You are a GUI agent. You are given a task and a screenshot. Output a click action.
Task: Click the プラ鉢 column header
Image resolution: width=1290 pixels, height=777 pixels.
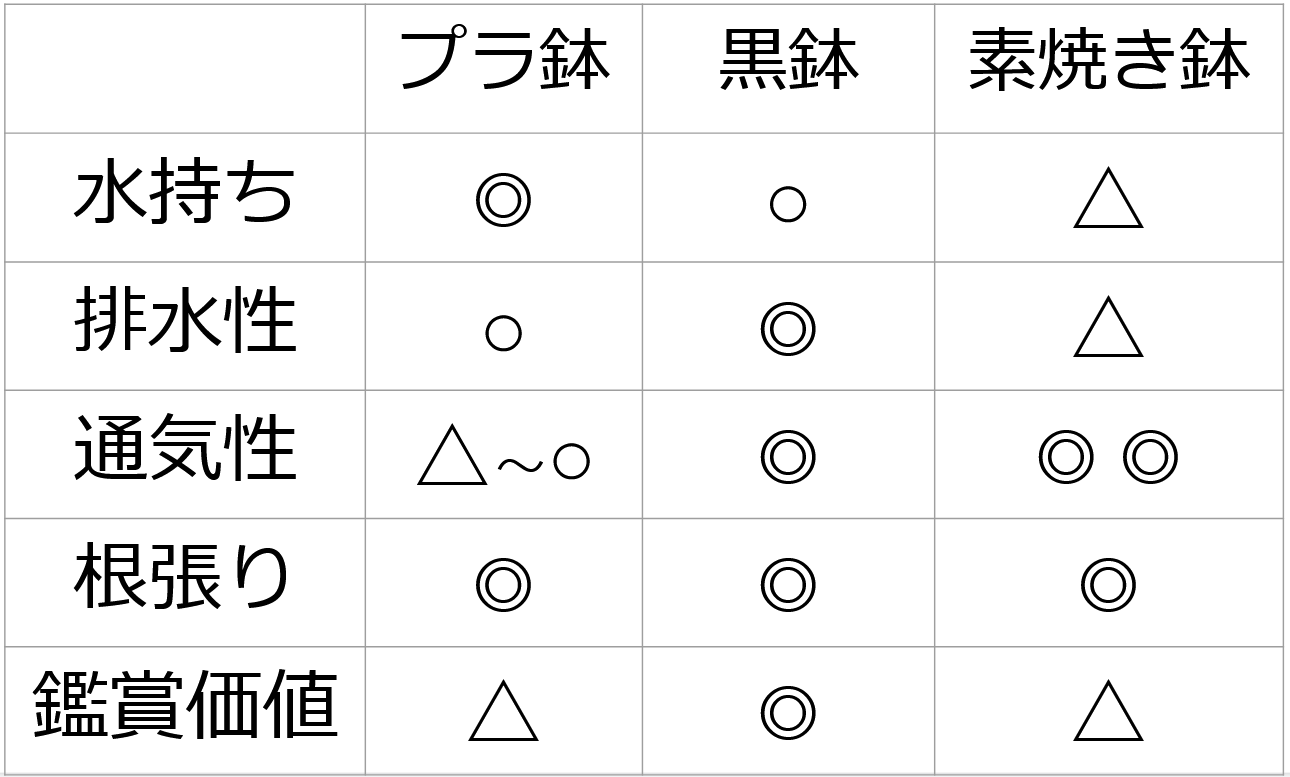point(504,62)
